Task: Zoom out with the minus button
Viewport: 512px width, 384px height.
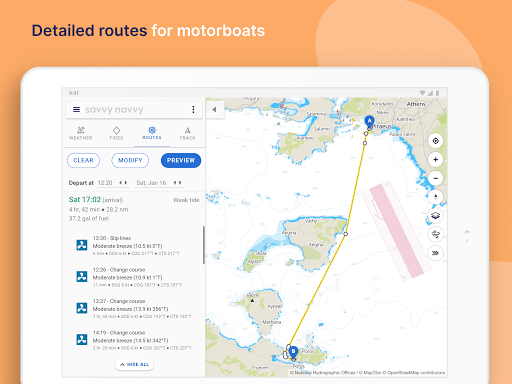Action: point(435,178)
